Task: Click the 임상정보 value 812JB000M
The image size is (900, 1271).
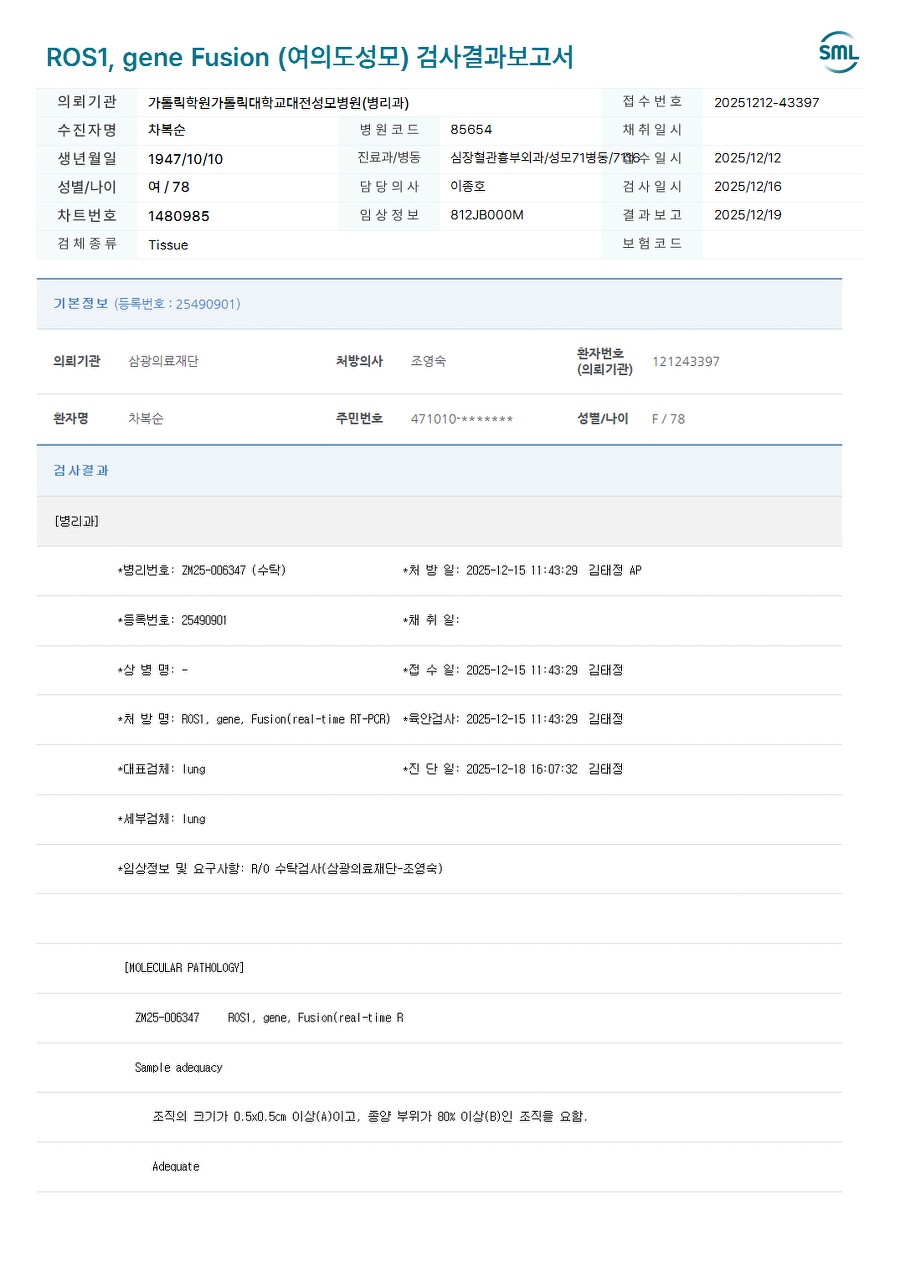Action: coord(487,215)
